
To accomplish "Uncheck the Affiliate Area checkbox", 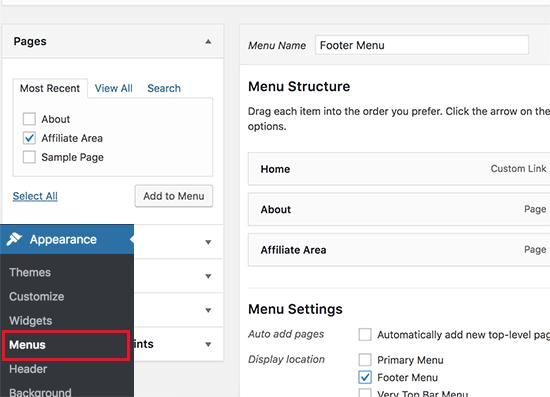I will (x=29, y=138).
